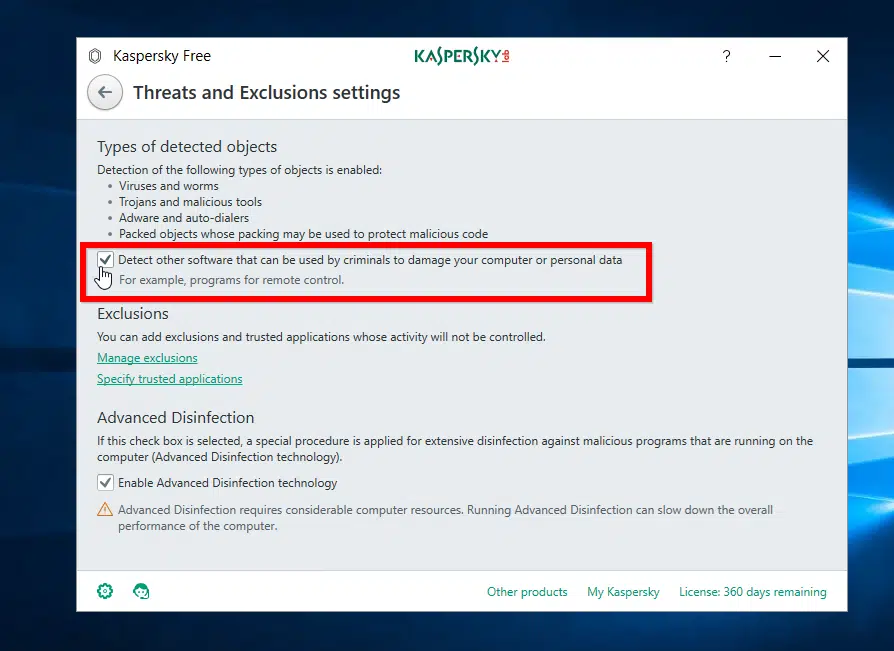Select the Adware and auto-dialers item
Image resolution: width=894 pixels, height=651 pixels.
pyautogui.click(x=184, y=218)
